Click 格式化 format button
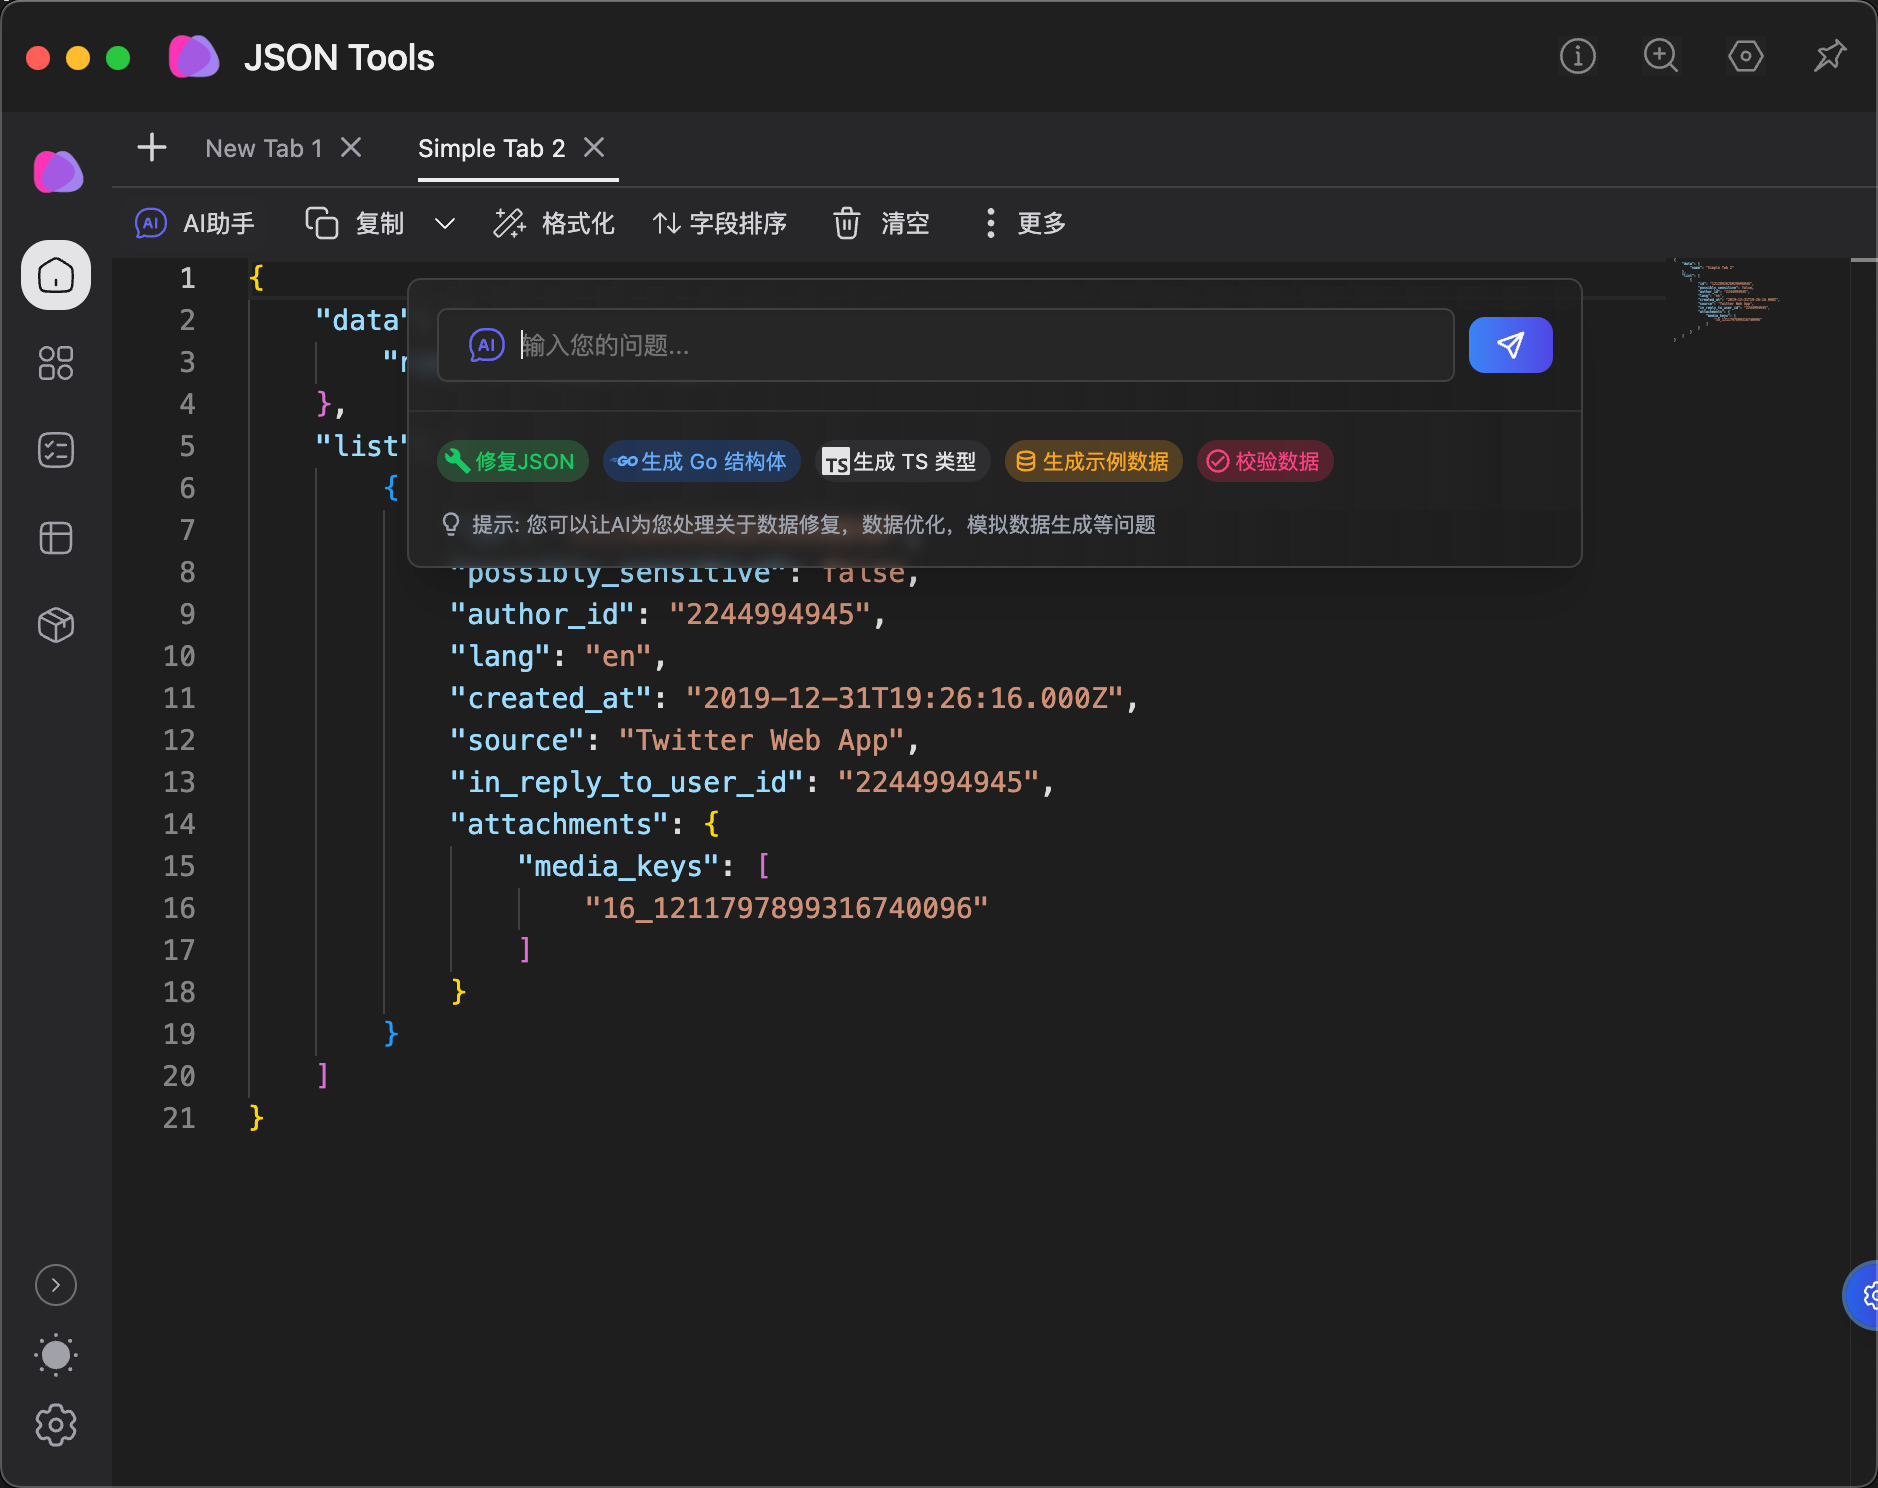The width and height of the screenshot is (1878, 1488). 554,223
